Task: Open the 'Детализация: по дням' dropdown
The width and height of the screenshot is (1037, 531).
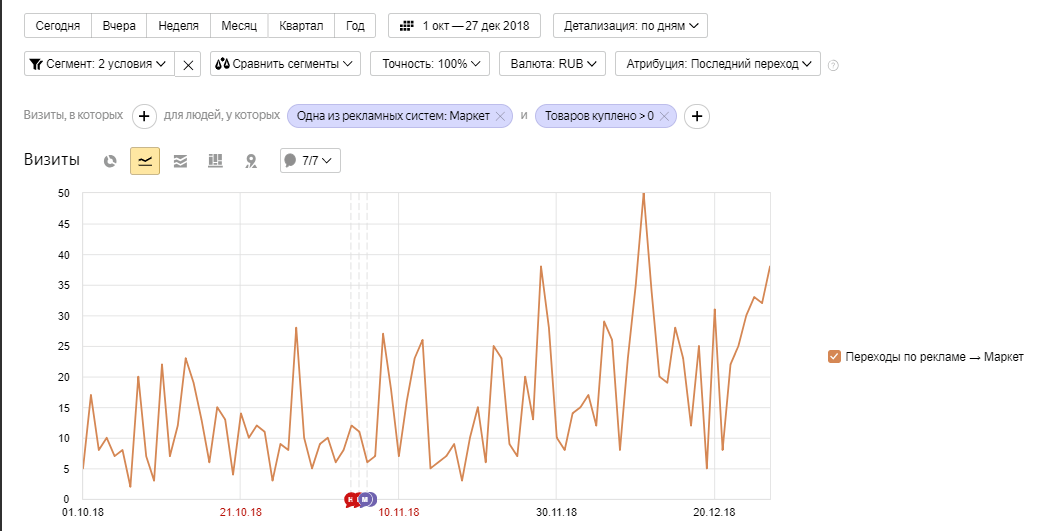Action: click(630, 25)
